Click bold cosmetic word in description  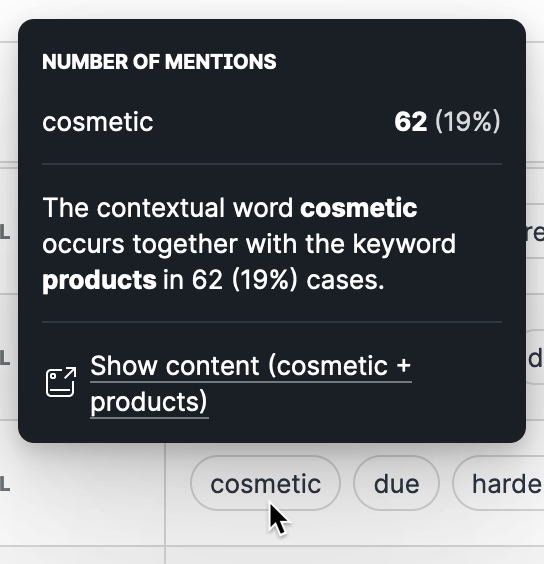[x=359, y=208]
